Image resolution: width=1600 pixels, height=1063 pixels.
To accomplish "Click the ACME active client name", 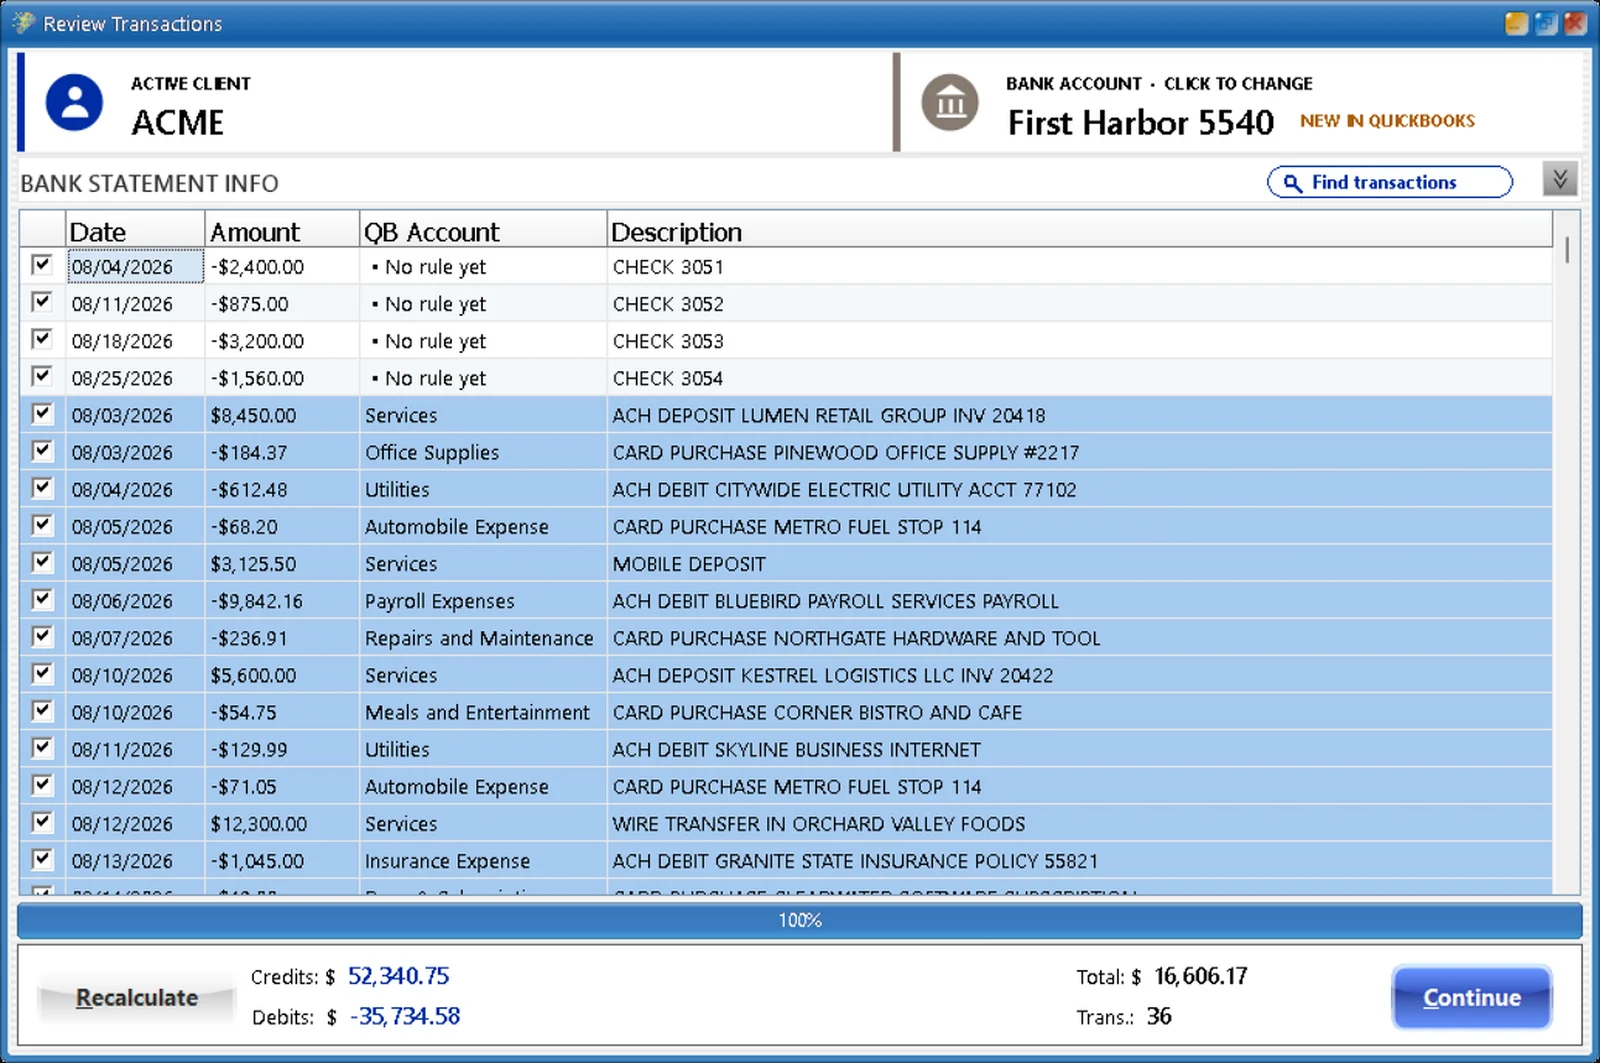I will tap(178, 123).
